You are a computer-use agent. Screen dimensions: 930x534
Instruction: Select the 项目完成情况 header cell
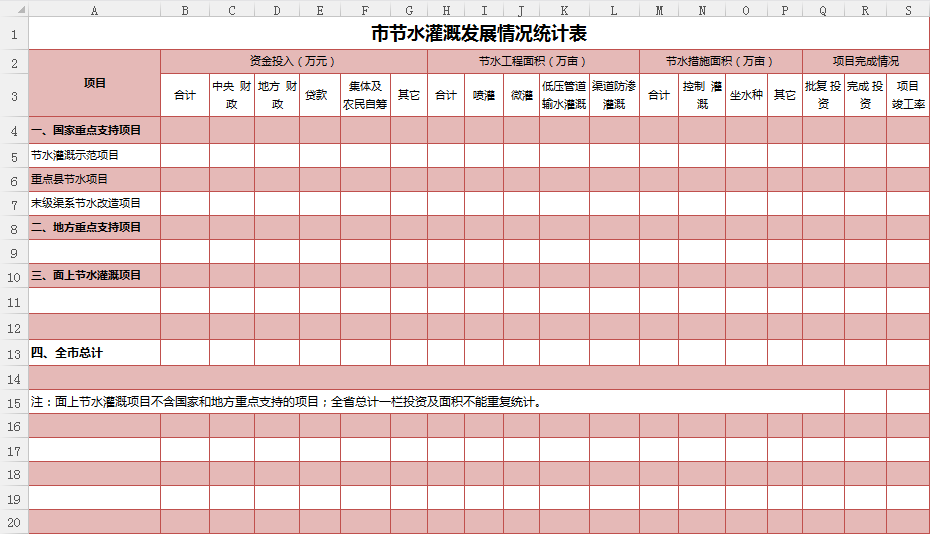(865, 61)
